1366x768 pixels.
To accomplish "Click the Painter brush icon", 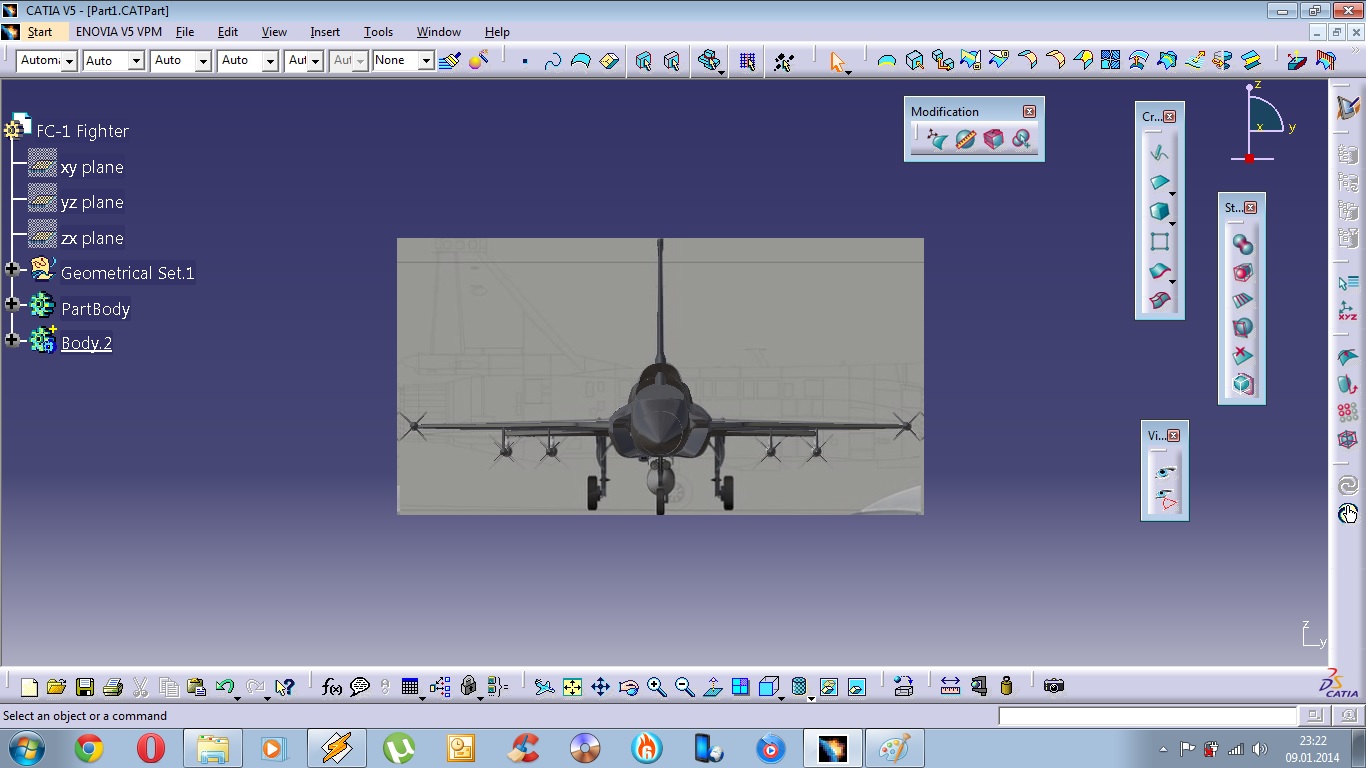I will (449, 61).
